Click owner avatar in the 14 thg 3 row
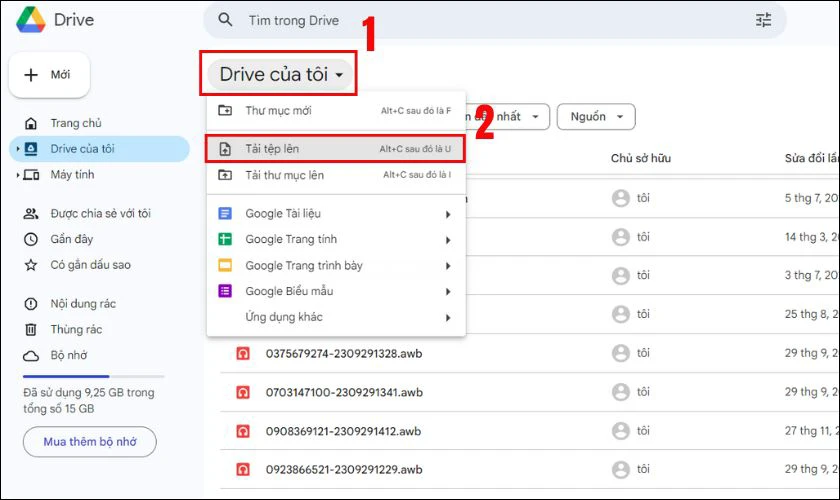The width and height of the screenshot is (840, 500). tap(621, 237)
